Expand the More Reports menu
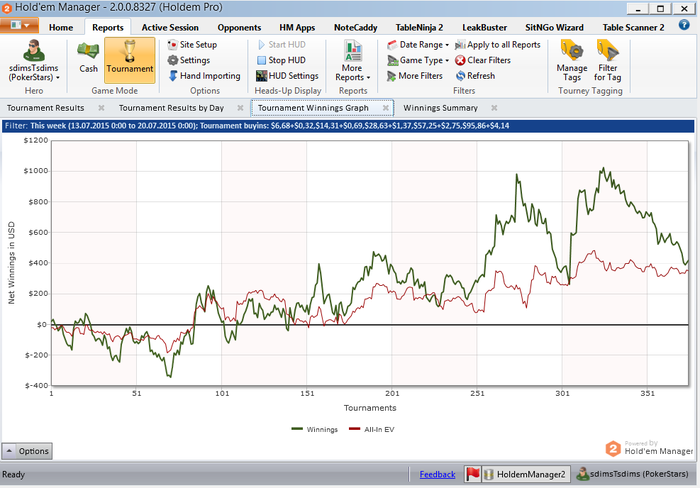The height and width of the screenshot is (488, 700). pos(353,61)
